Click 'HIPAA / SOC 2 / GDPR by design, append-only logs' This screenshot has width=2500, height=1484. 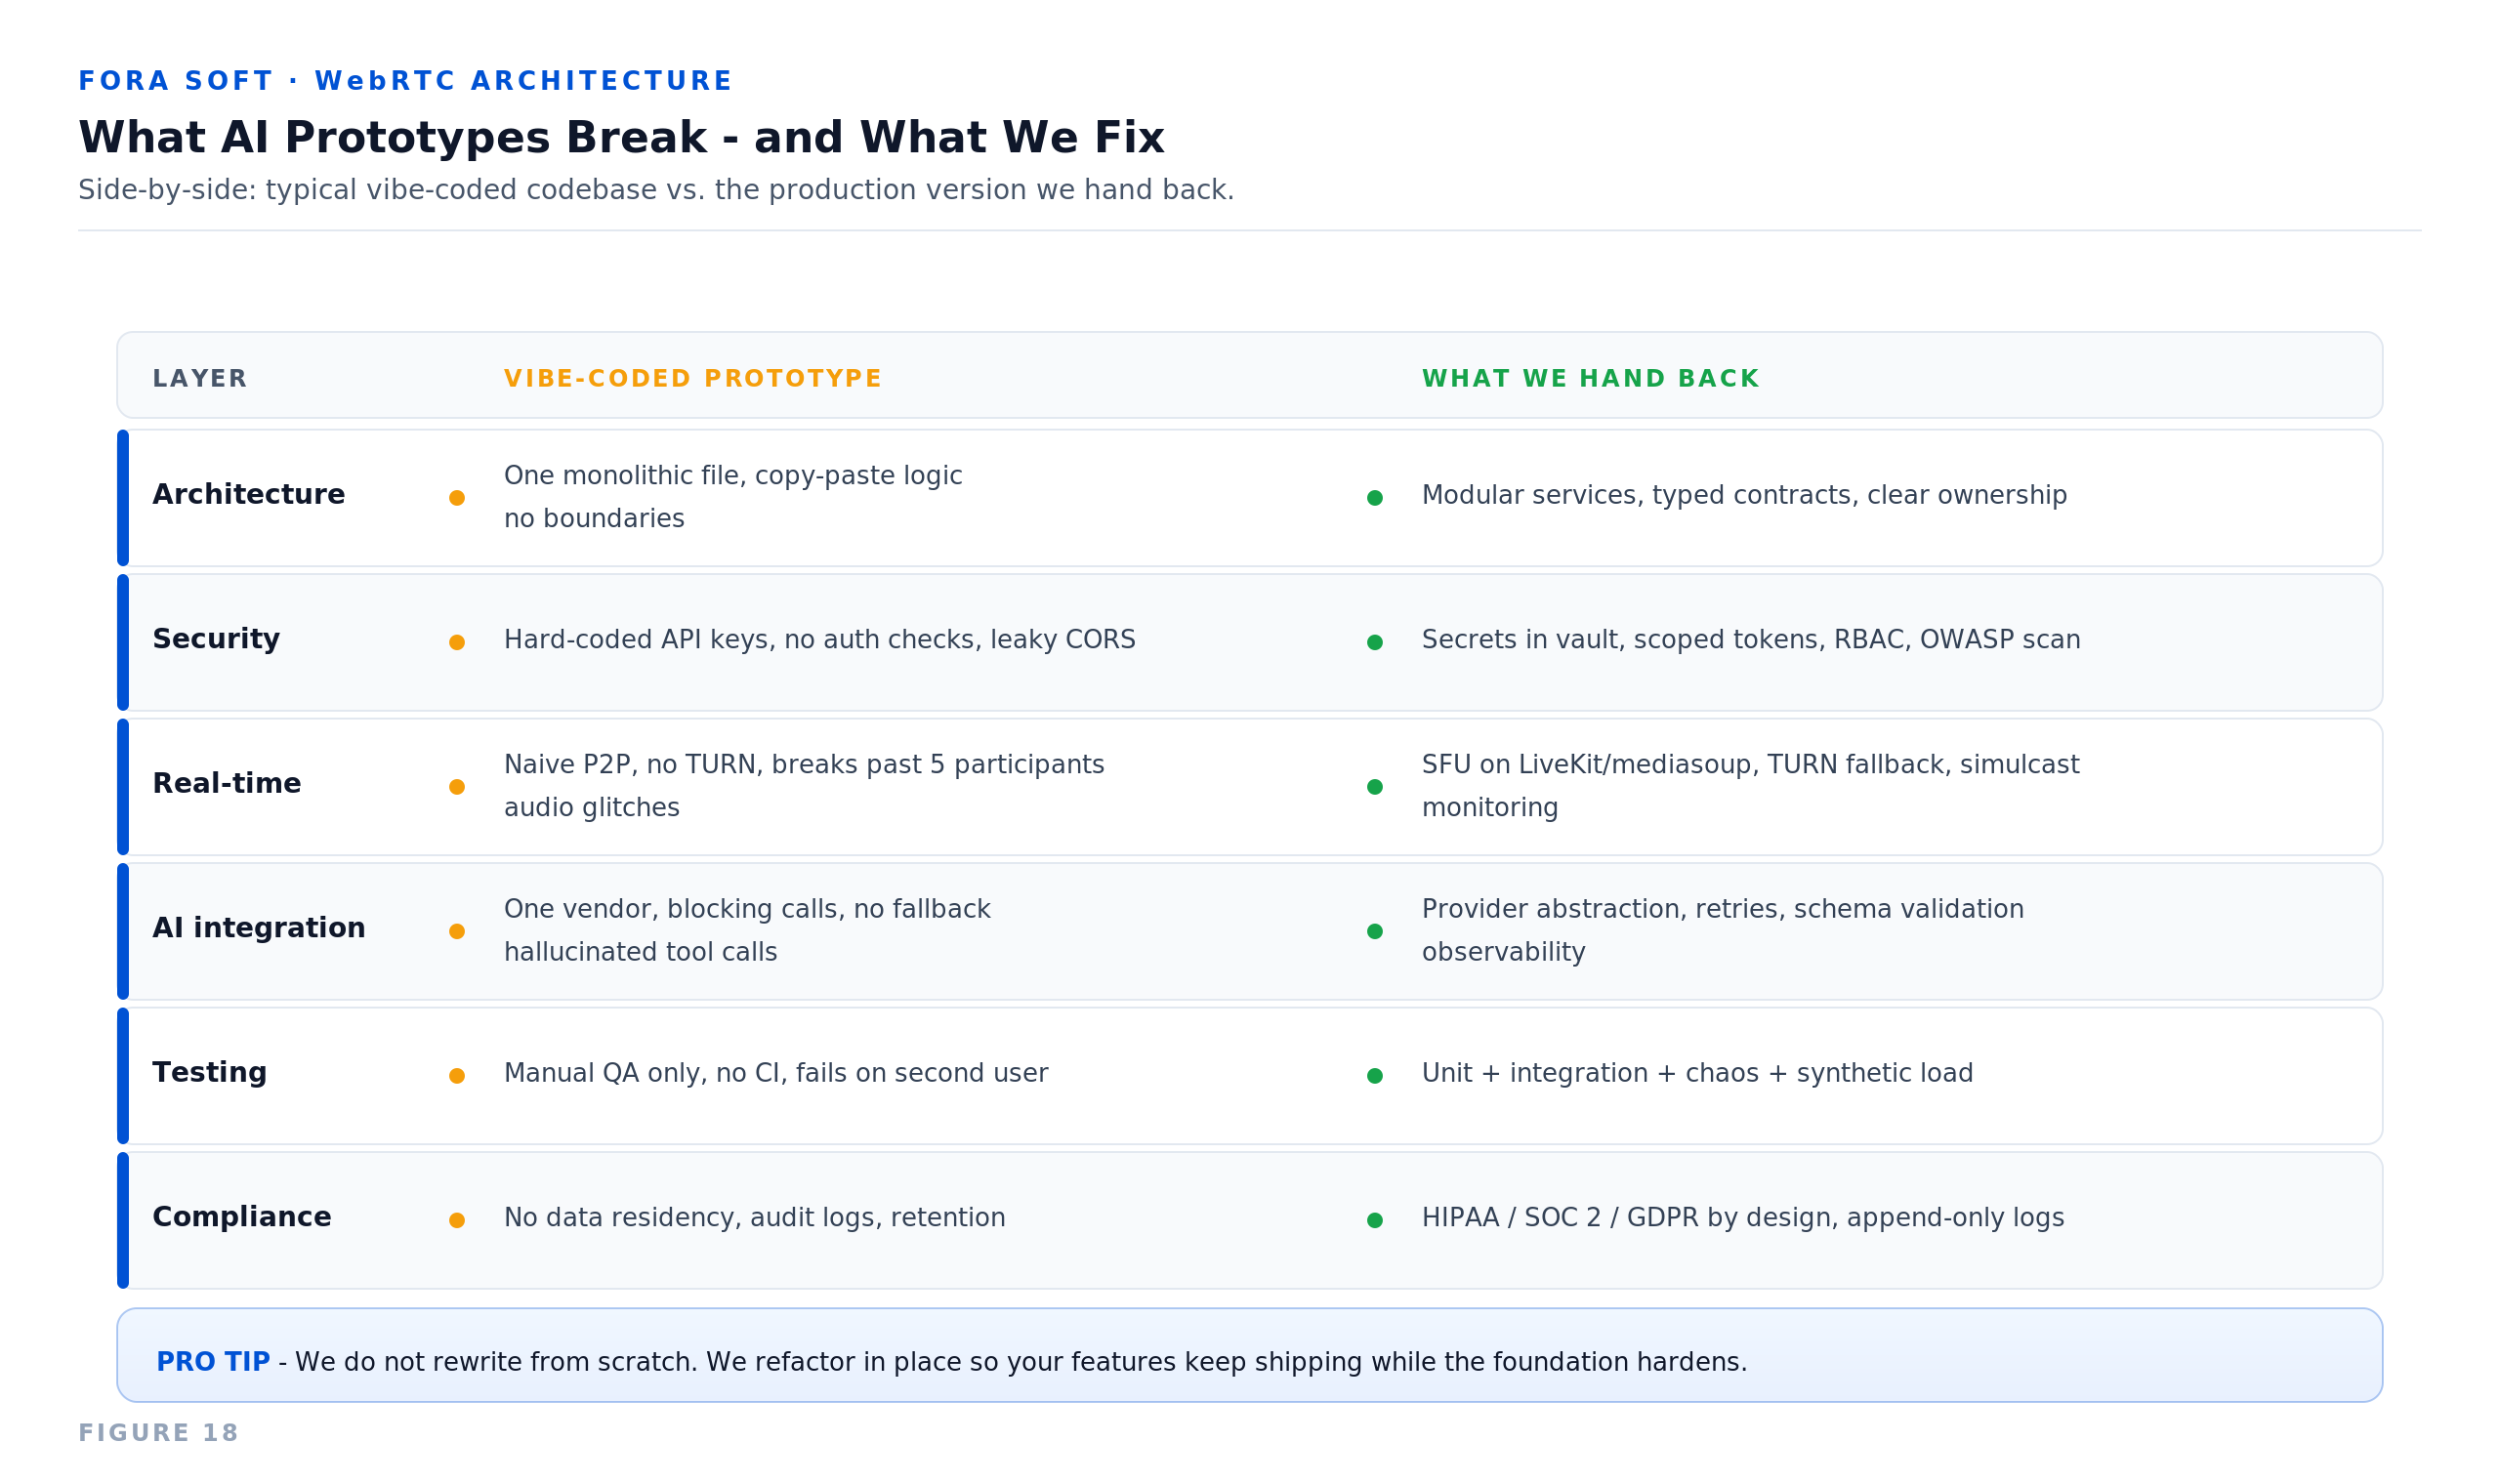[1743, 1218]
